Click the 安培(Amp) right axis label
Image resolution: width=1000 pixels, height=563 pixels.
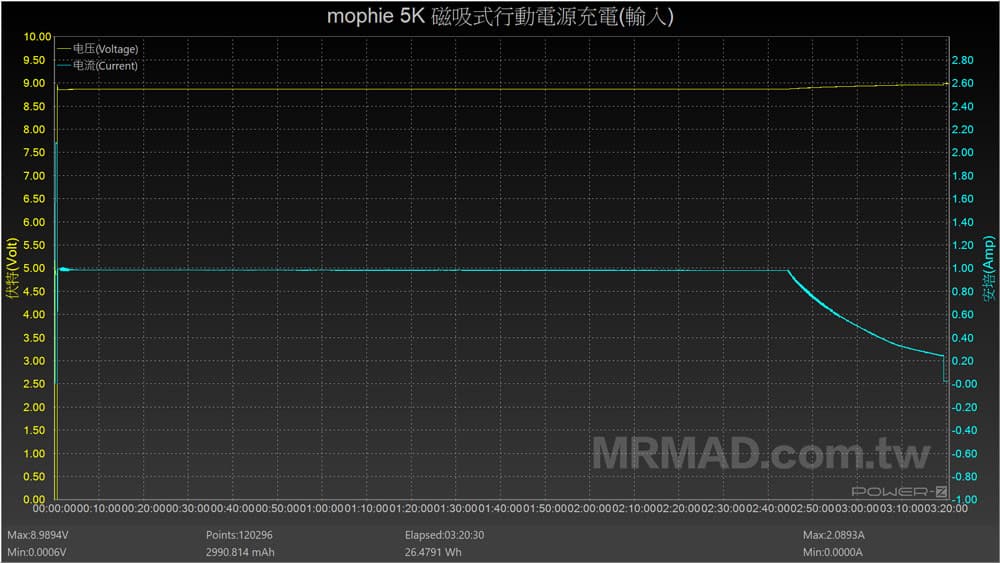tap(989, 268)
